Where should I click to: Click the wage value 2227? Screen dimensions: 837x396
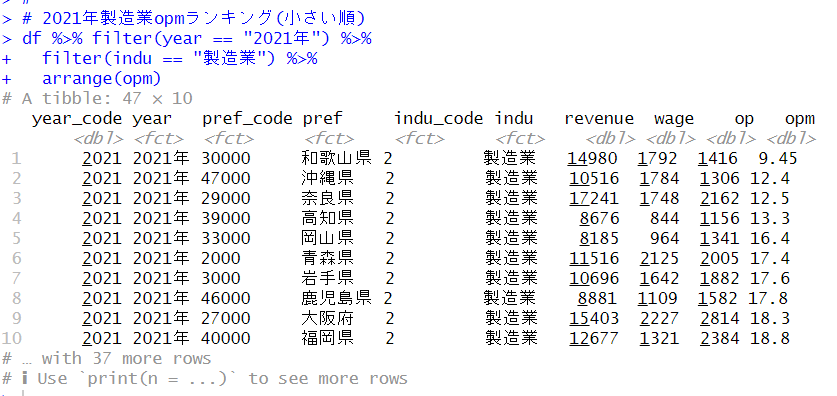(659, 318)
